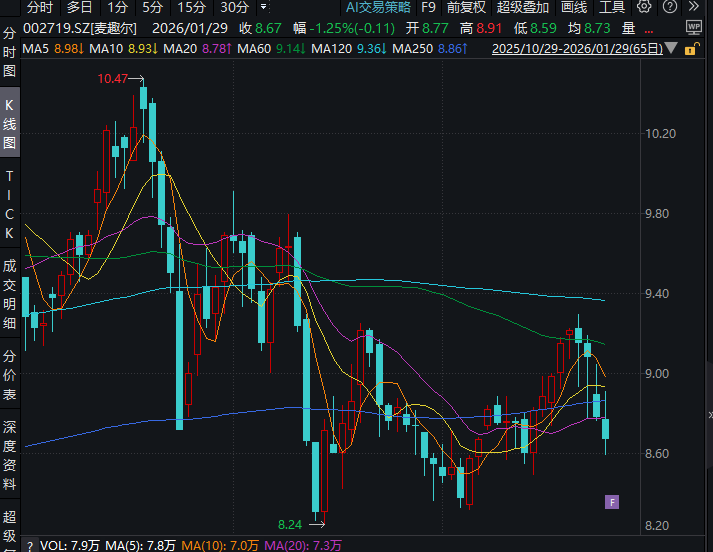Click date range 2025/10/29-2026/01/29 link
Image resolution: width=713 pixels, height=552 pixels.
tap(577, 49)
